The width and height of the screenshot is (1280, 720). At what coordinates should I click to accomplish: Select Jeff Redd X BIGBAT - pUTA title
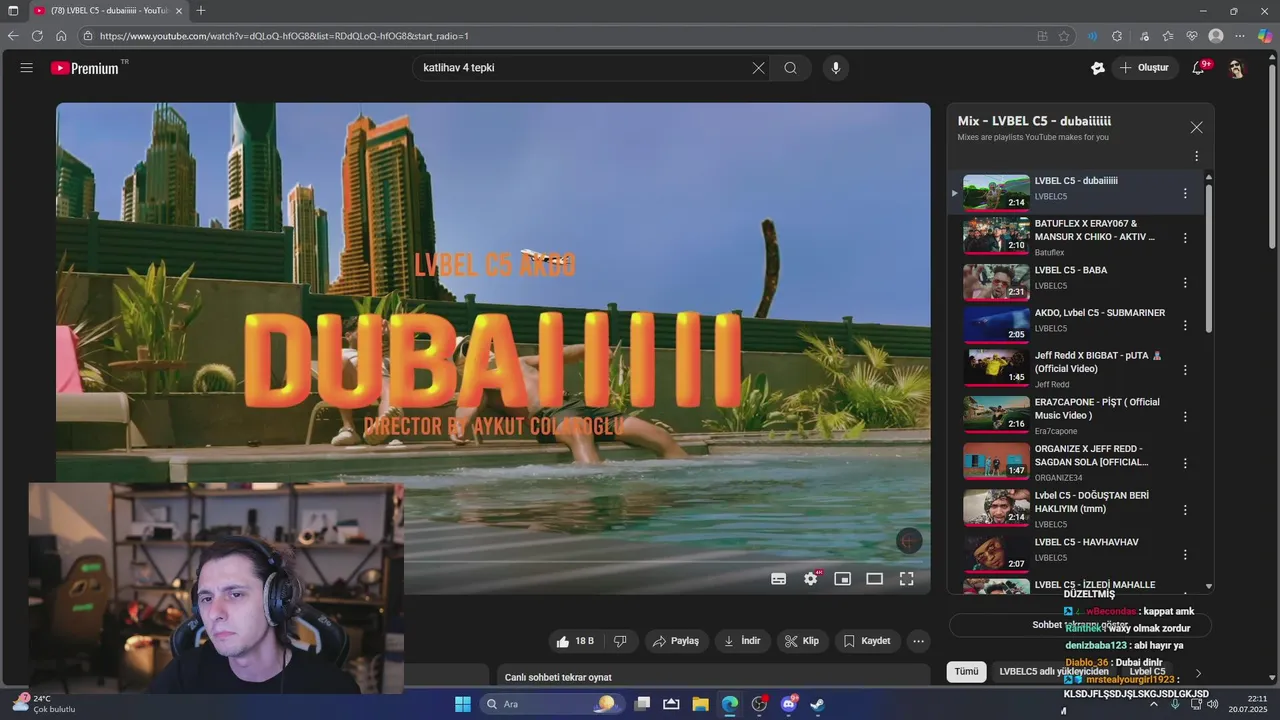click(1098, 362)
